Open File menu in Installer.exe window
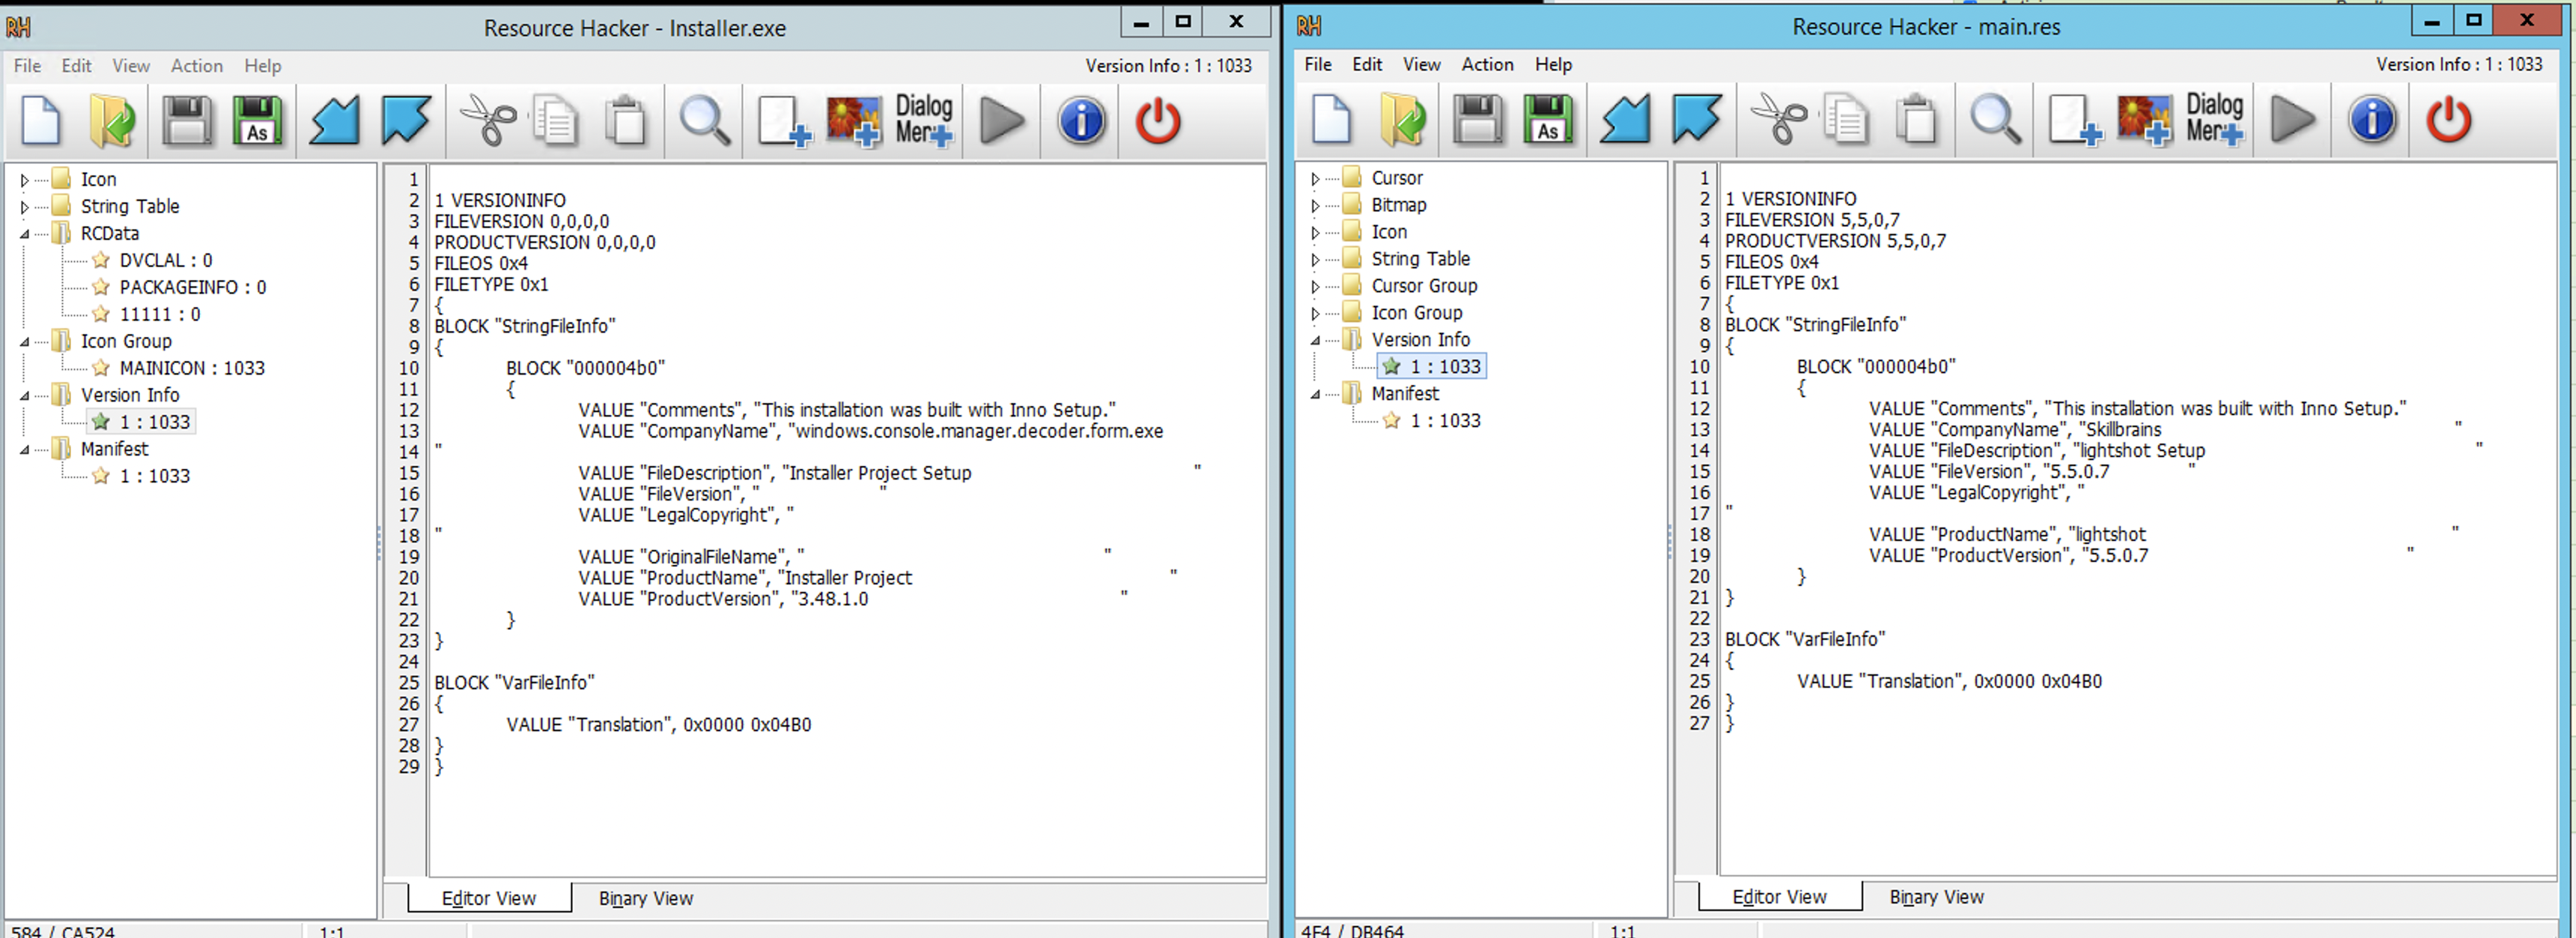Viewport: 2576px width, 938px height. pyautogui.click(x=27, y=66)
